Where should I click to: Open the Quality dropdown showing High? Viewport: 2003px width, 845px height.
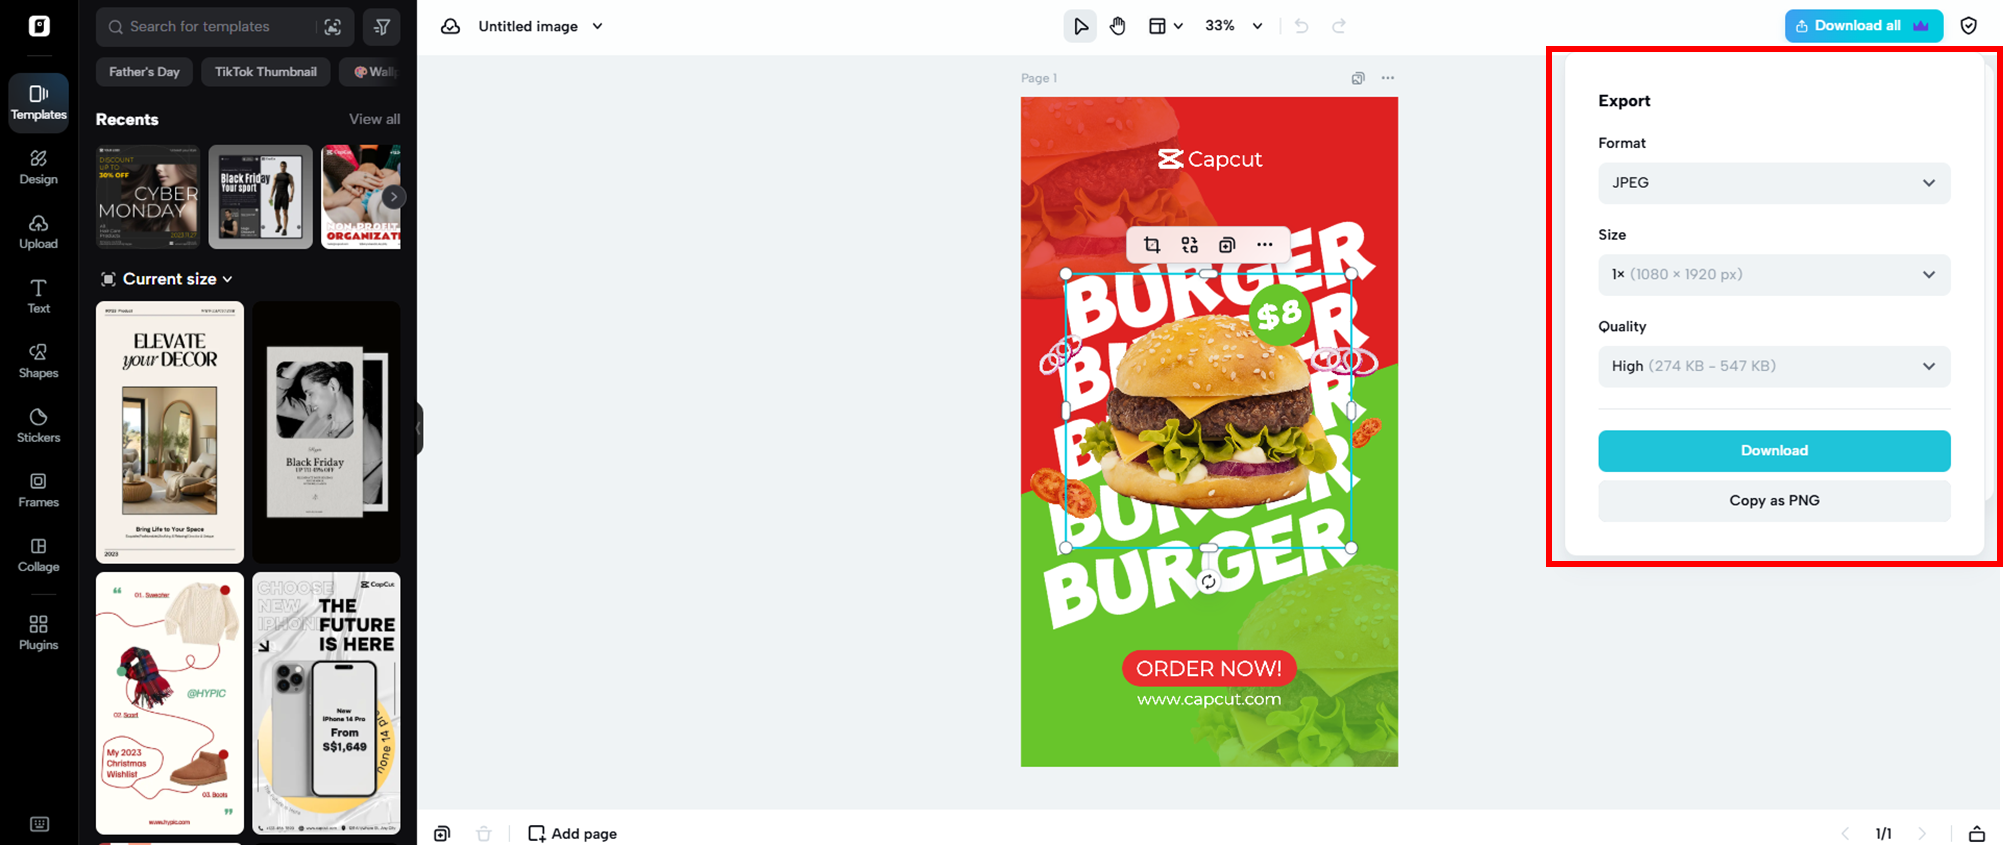tap(1774, 367)
